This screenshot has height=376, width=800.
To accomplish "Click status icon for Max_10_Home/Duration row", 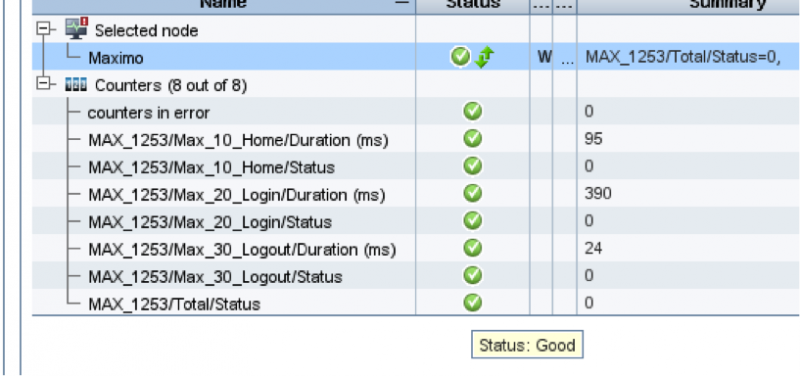I will [x=472, y=139].
